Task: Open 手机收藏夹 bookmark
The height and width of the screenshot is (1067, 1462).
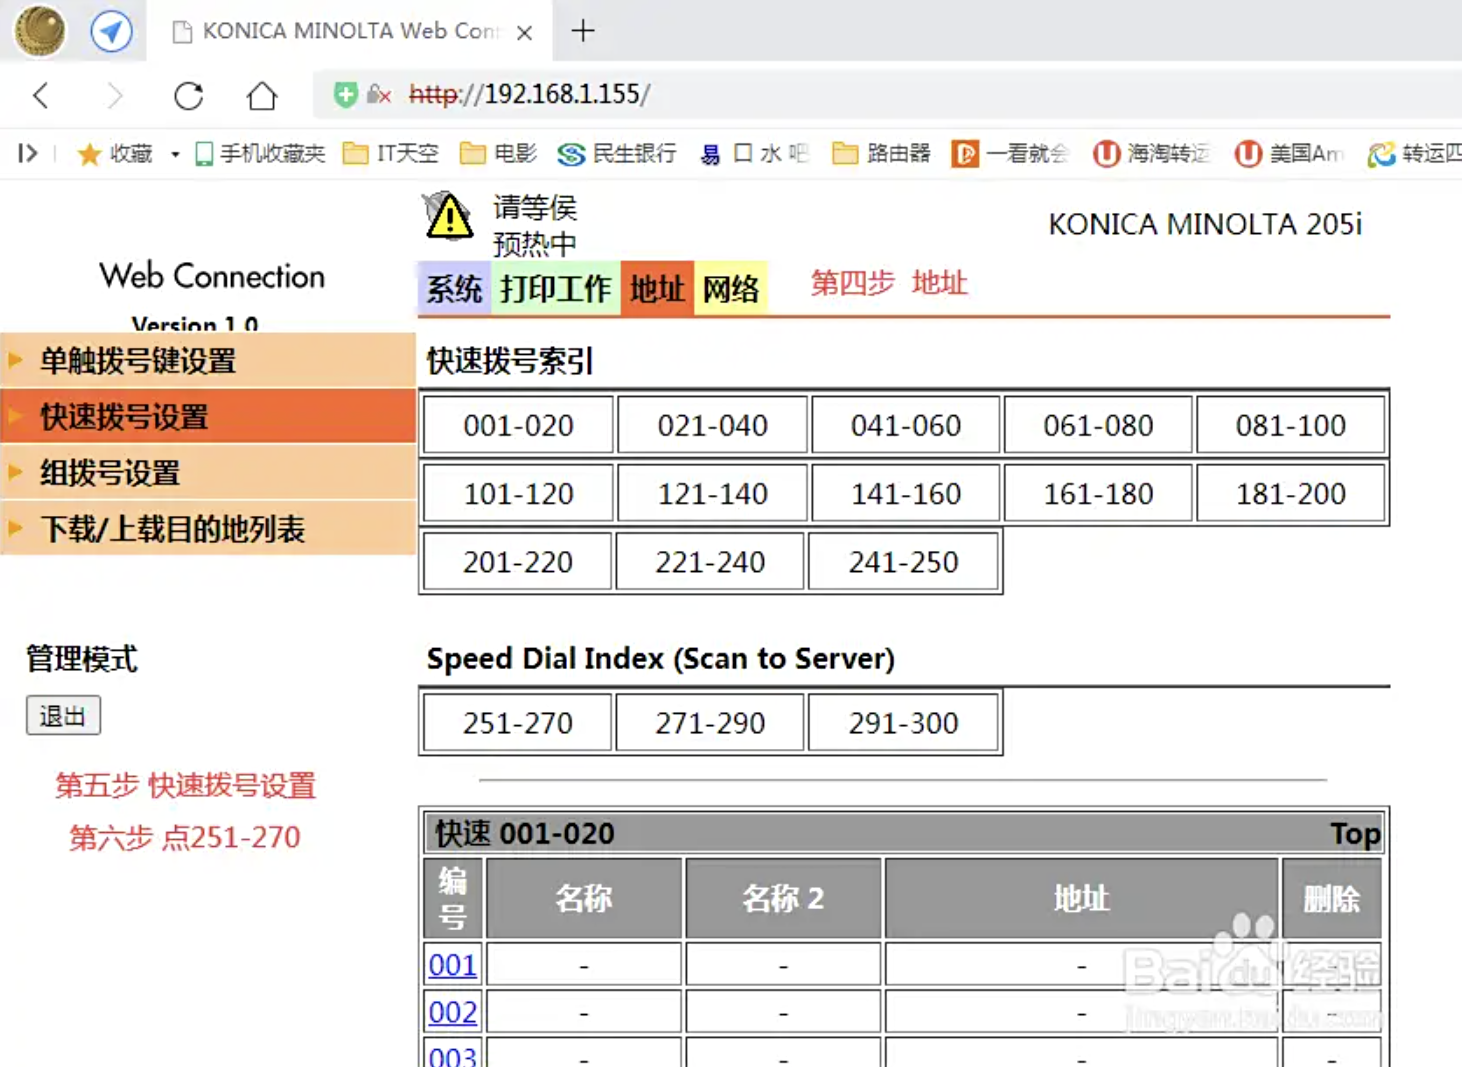Action: click(260, 153)
